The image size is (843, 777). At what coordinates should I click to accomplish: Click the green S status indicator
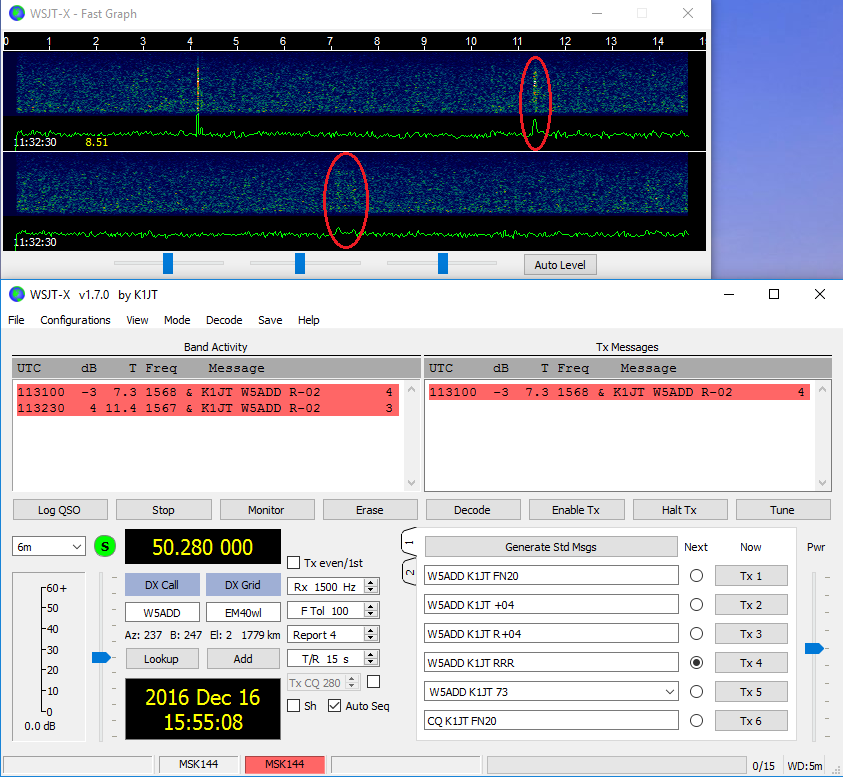[105, 547]
